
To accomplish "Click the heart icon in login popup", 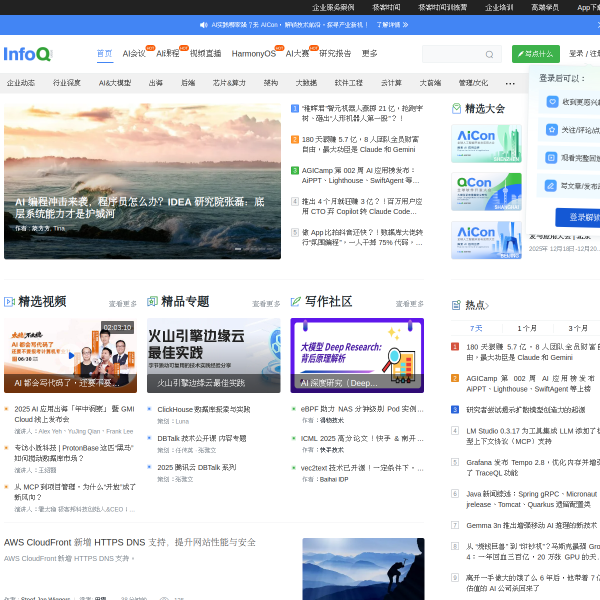I will [x=552, y=102].
